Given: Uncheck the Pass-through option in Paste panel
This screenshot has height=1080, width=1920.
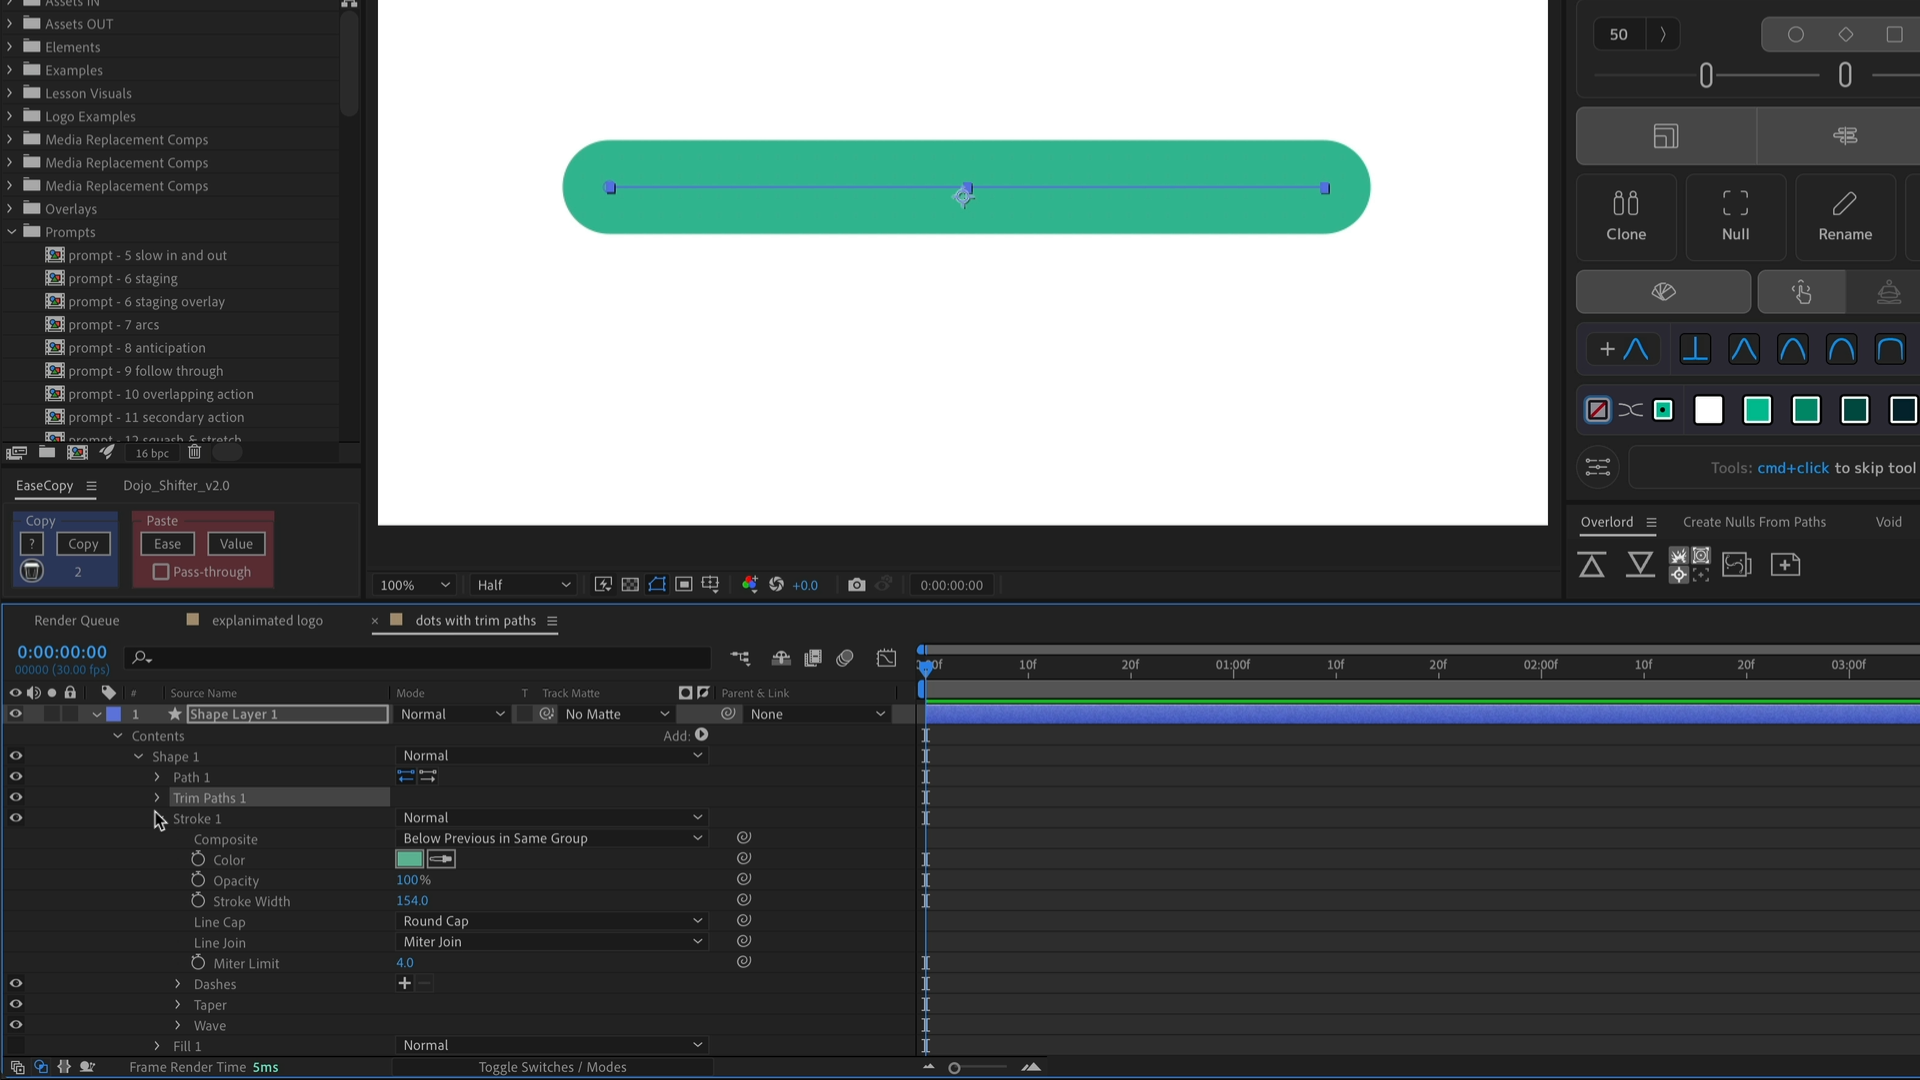Looking at the screenshot, I should click(161, 572).
